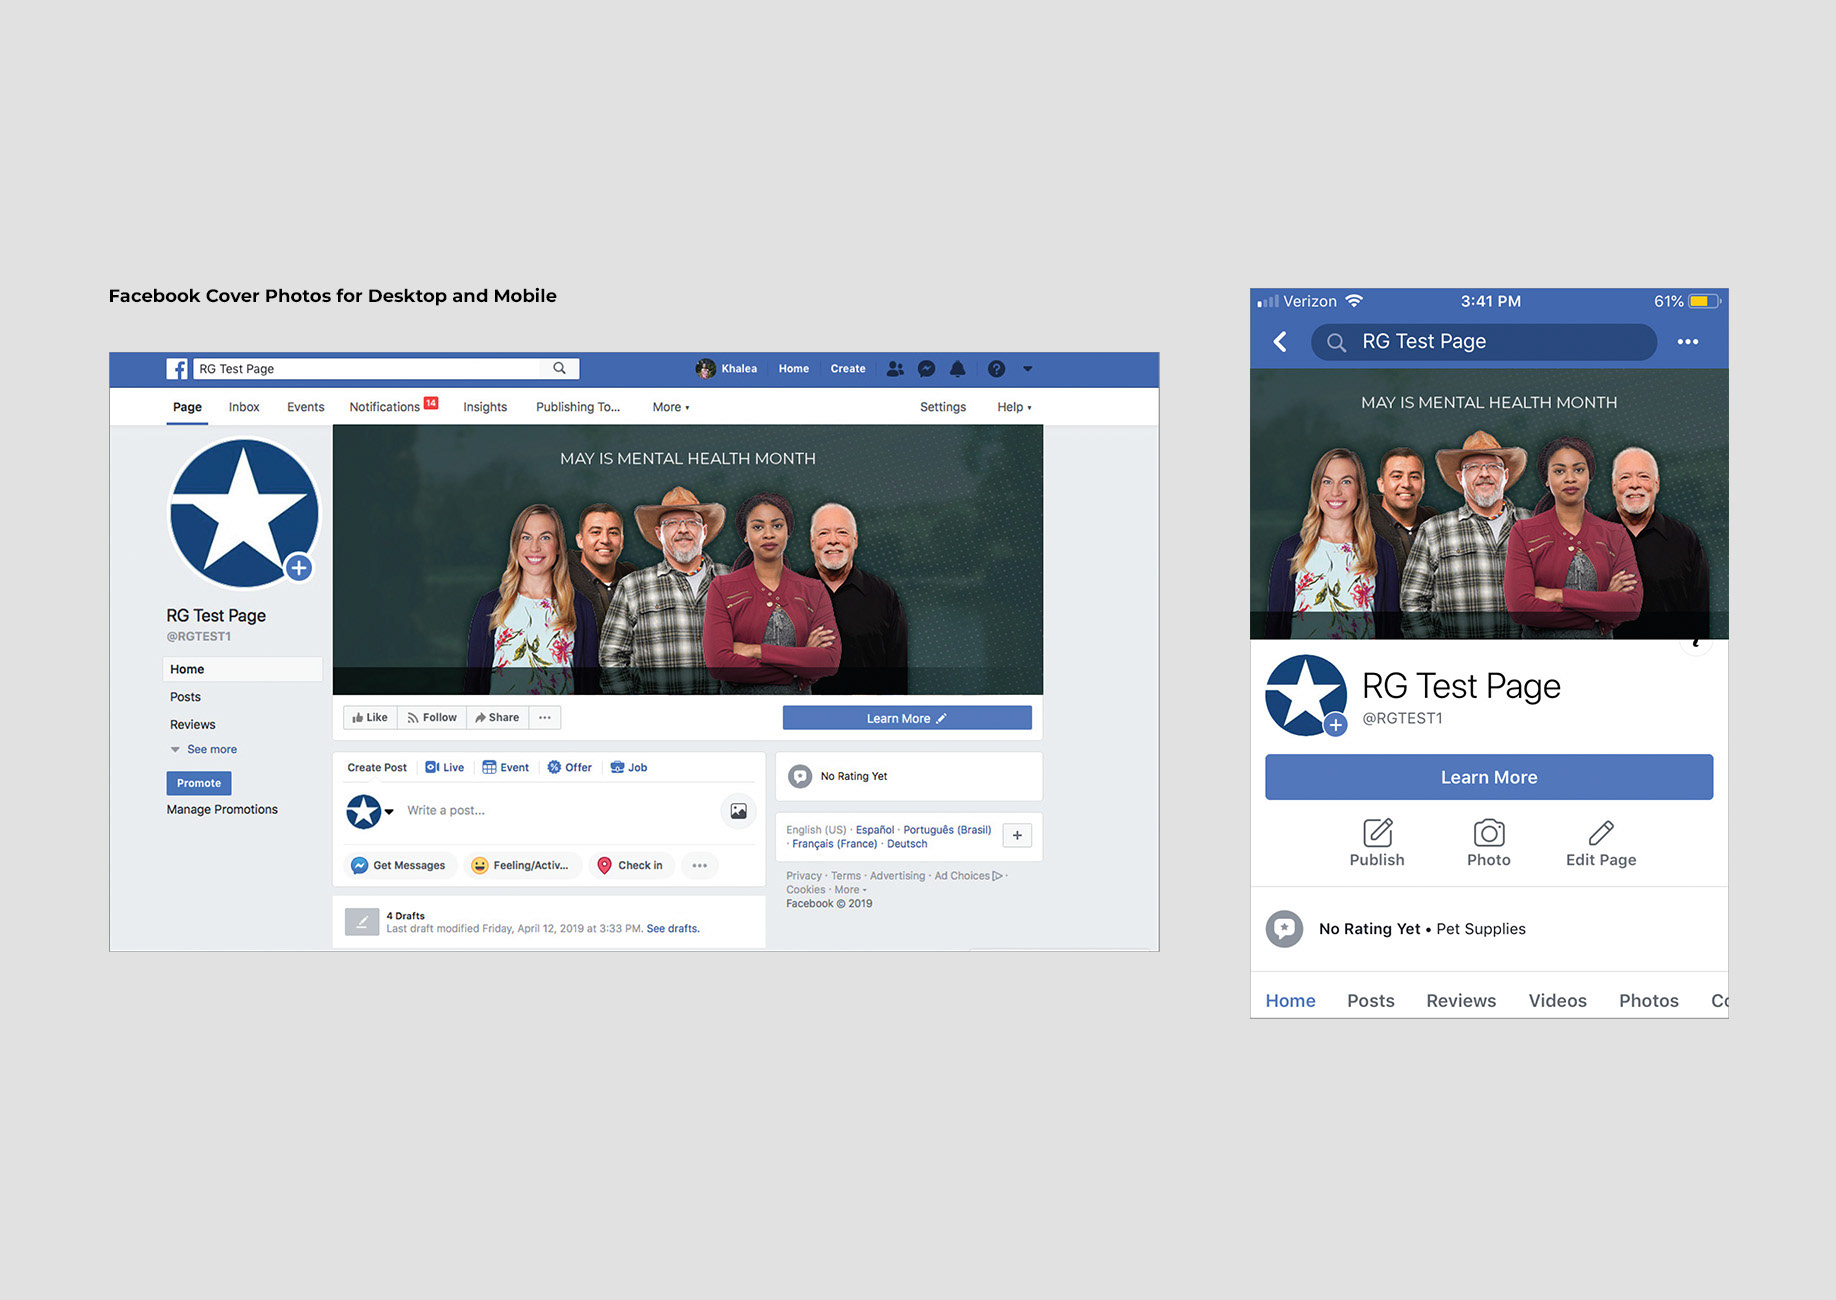Click Create Post tab label
The height and width of the screenshot is (1300, 1836).
(377, 768)
